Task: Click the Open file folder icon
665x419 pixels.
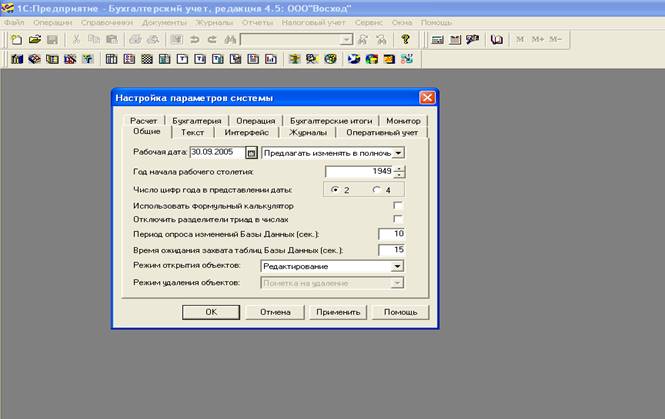Action: tap(35, 39)
